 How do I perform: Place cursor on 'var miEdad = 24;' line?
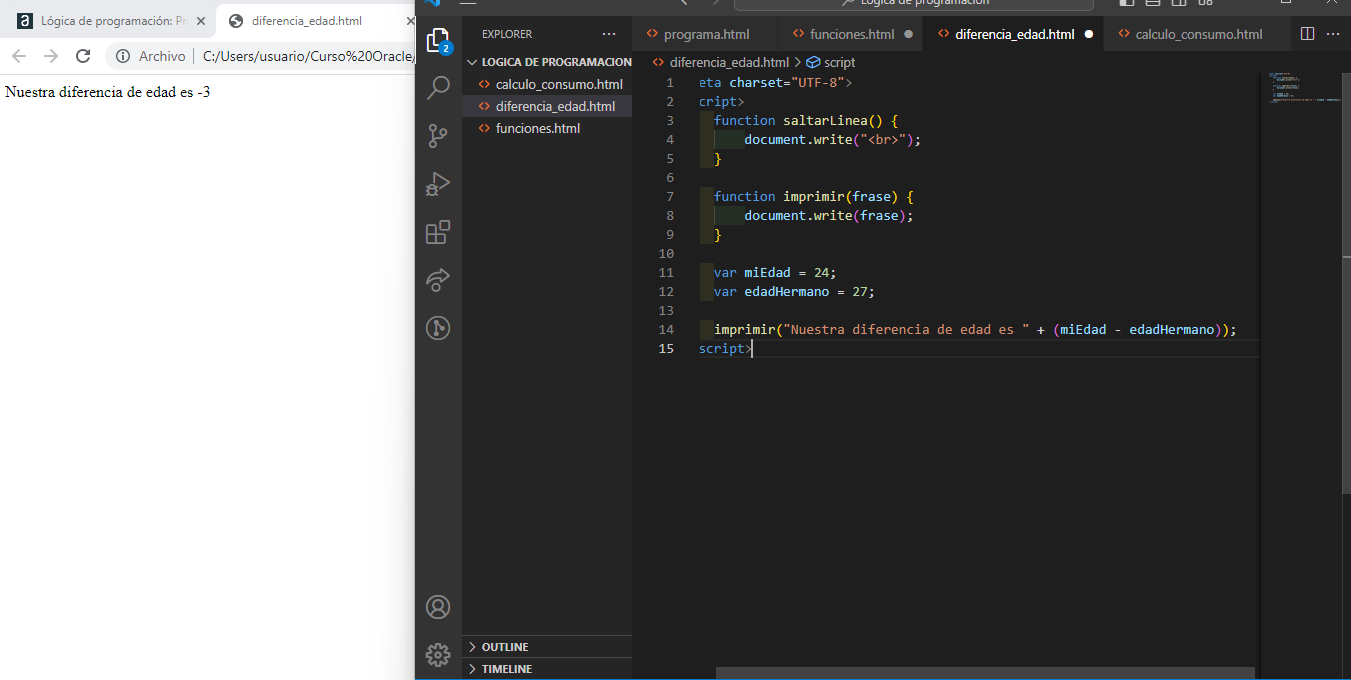(775, 273)
